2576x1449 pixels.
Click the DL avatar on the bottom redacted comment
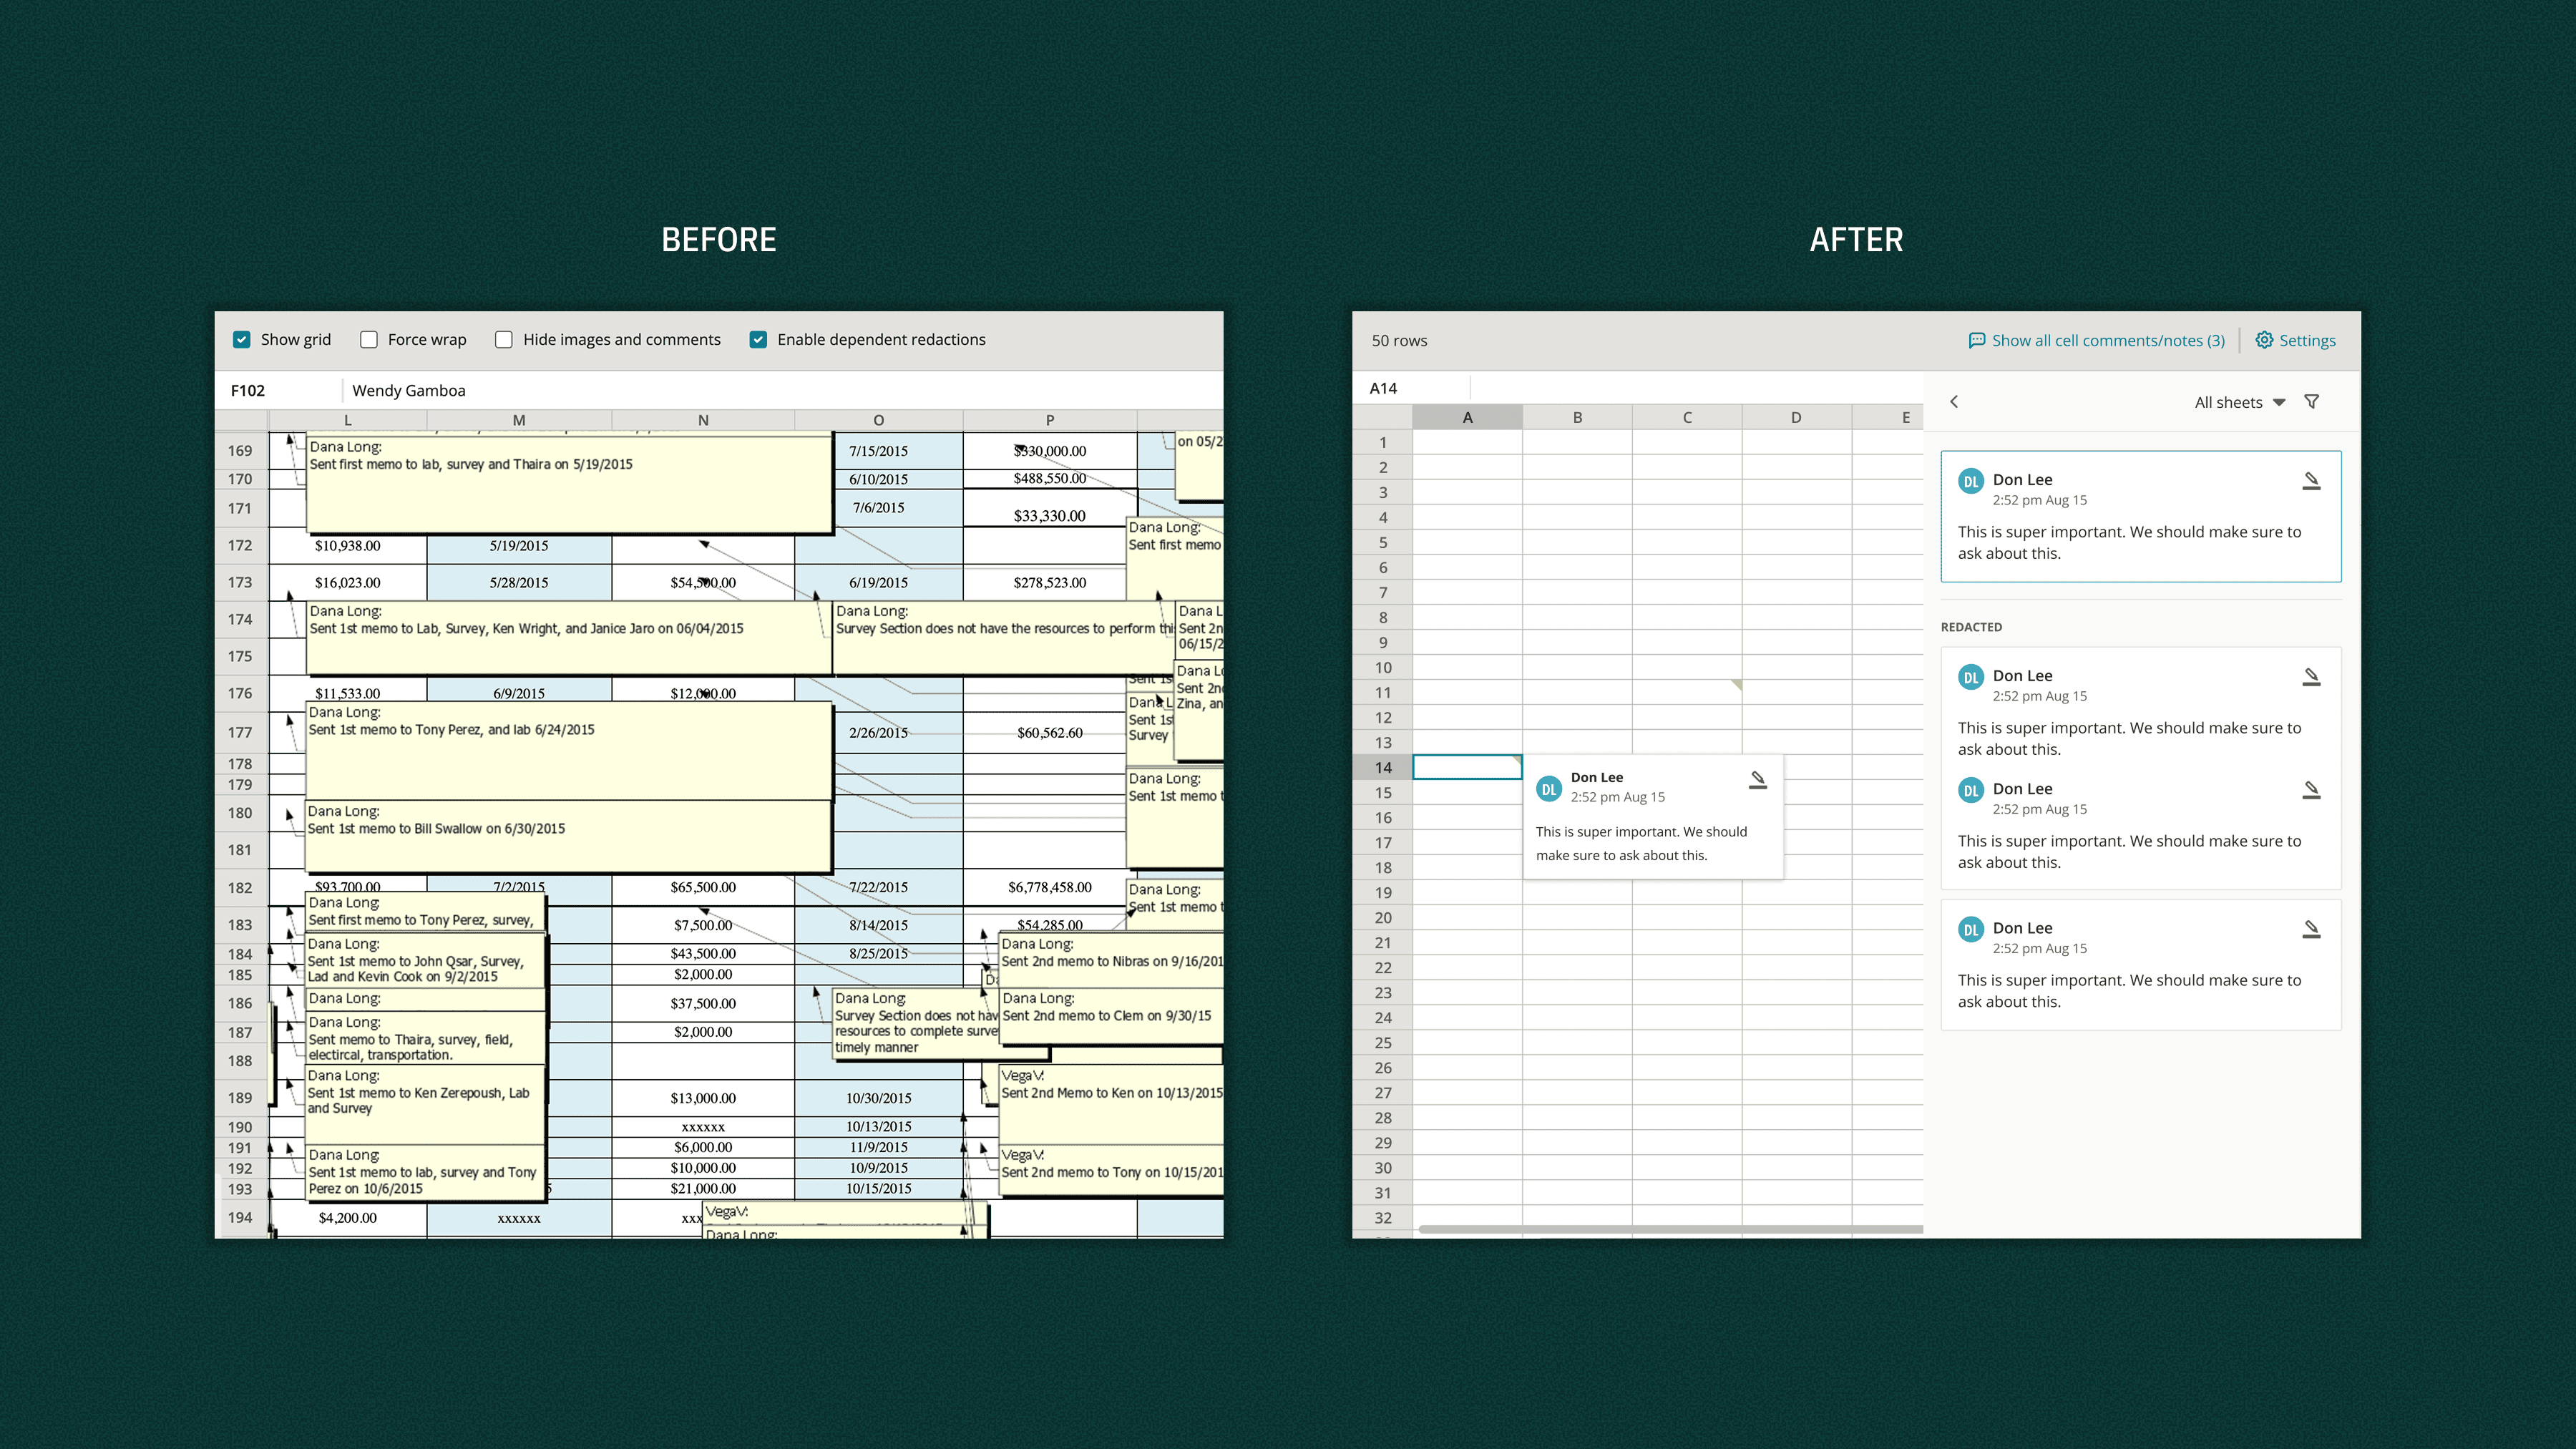tap(1970, 929)
